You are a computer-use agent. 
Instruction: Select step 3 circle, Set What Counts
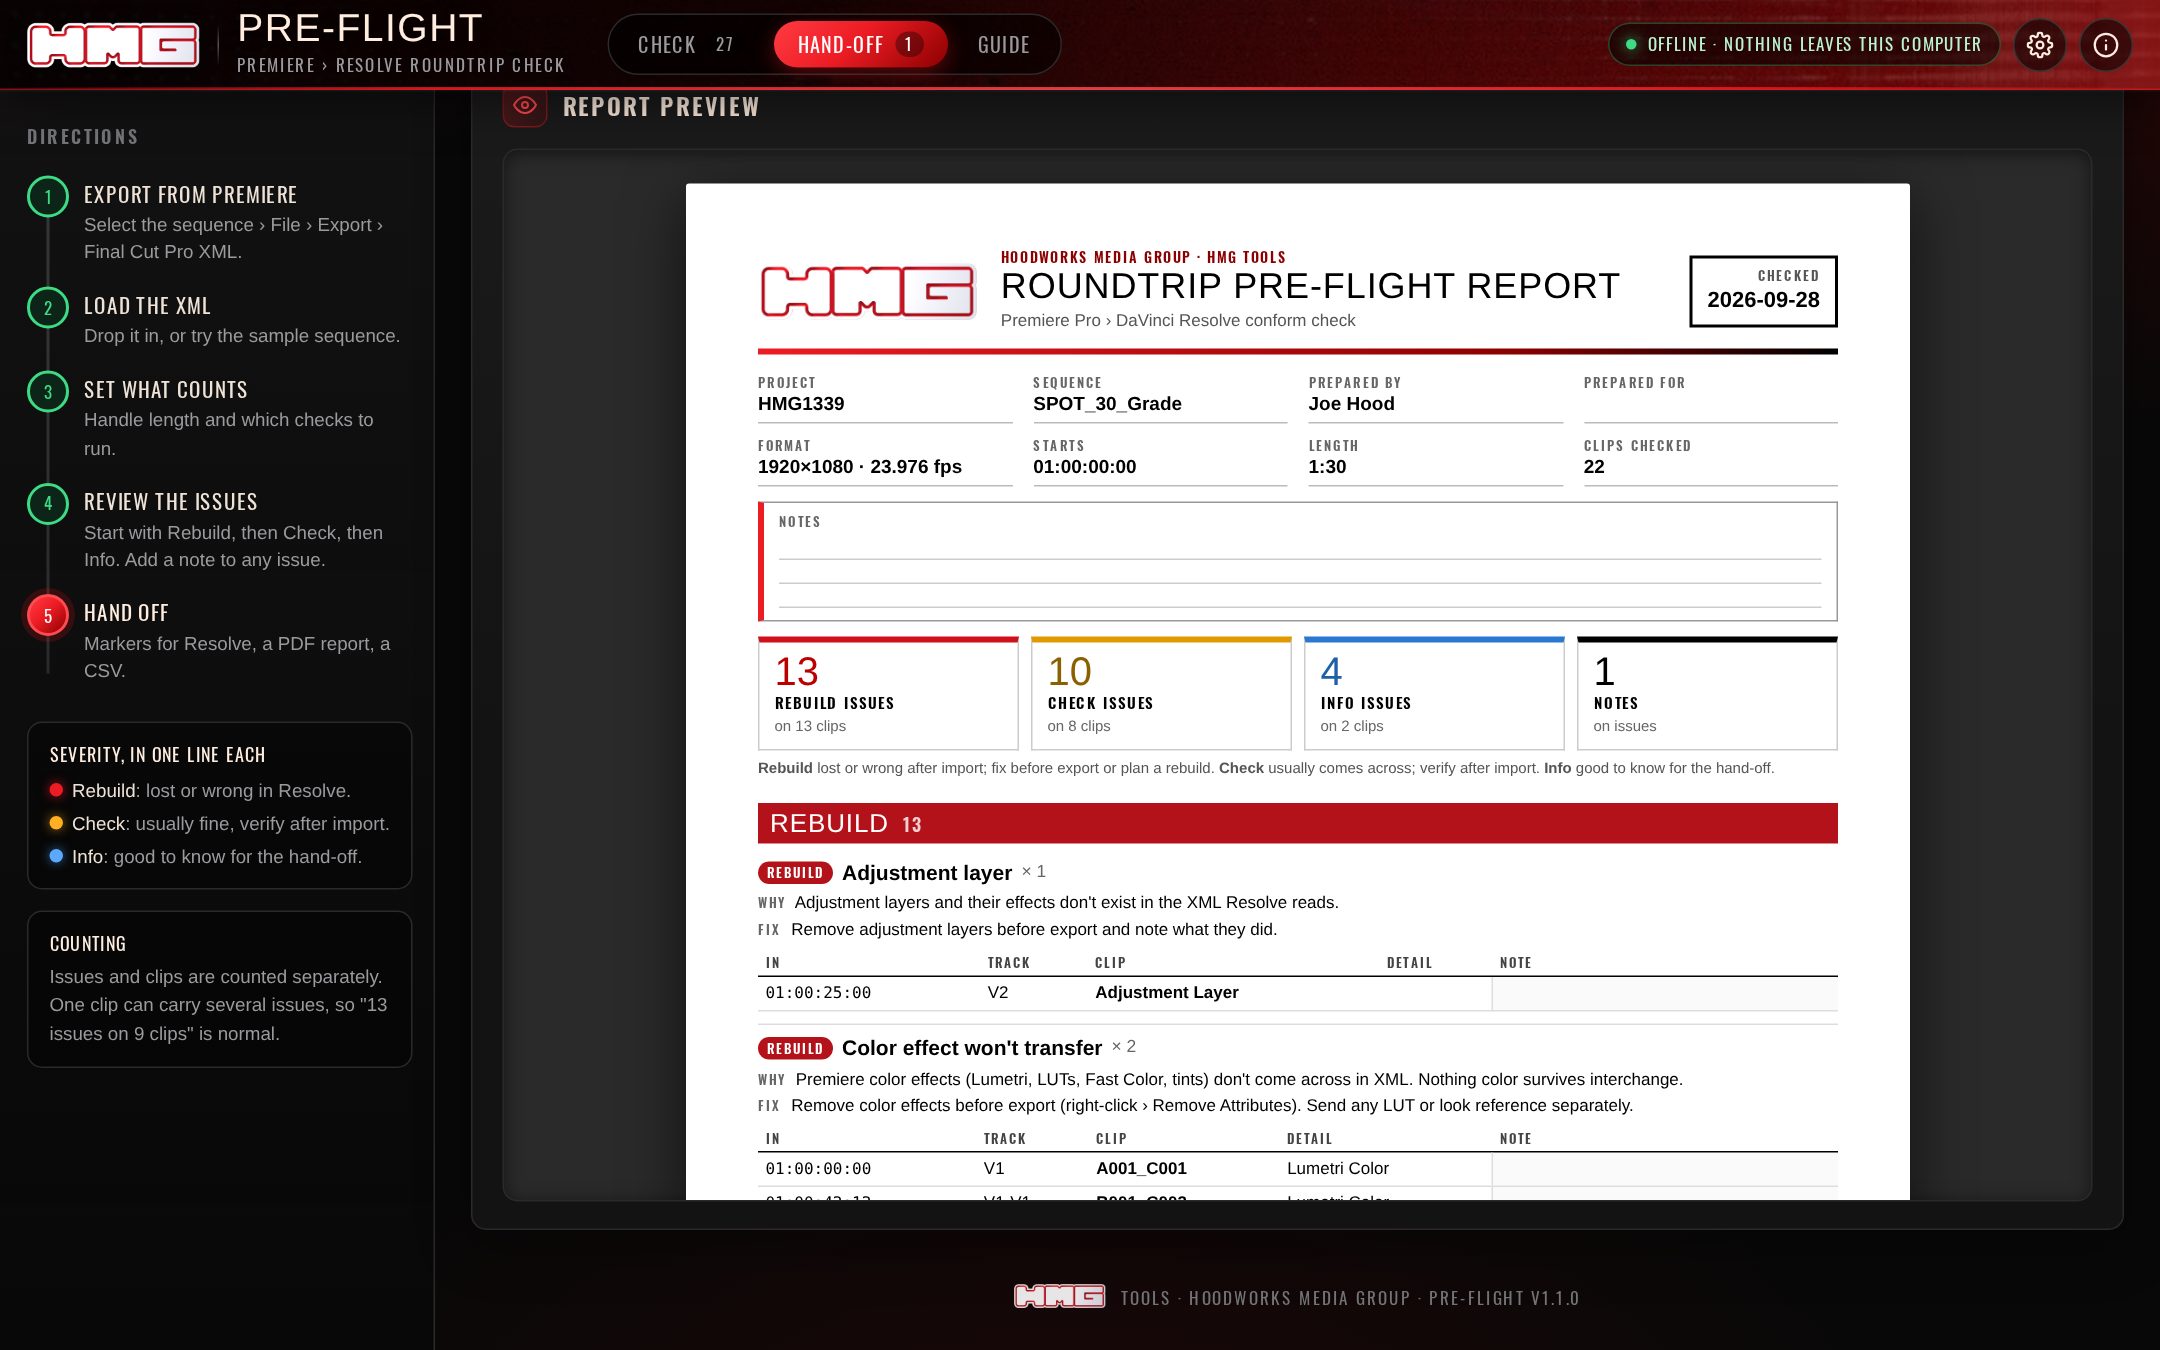pyautogui.click(x=48, y=392)
